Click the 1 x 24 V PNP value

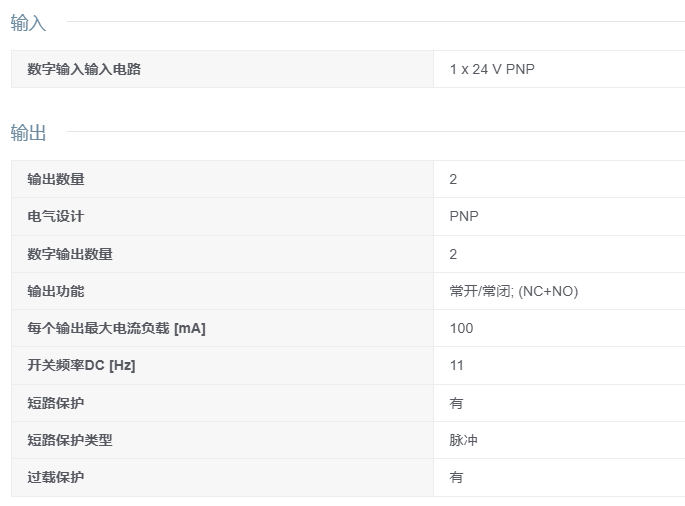[492, 69]
